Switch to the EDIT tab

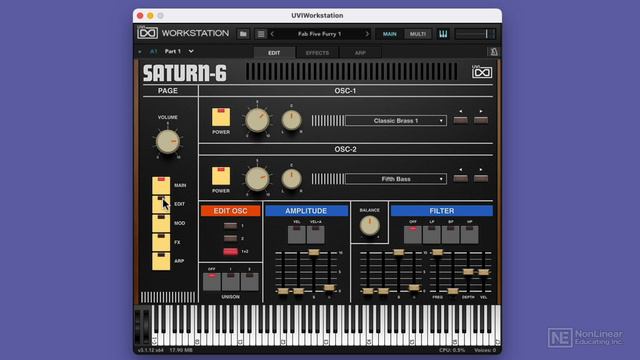coord(274,53)
